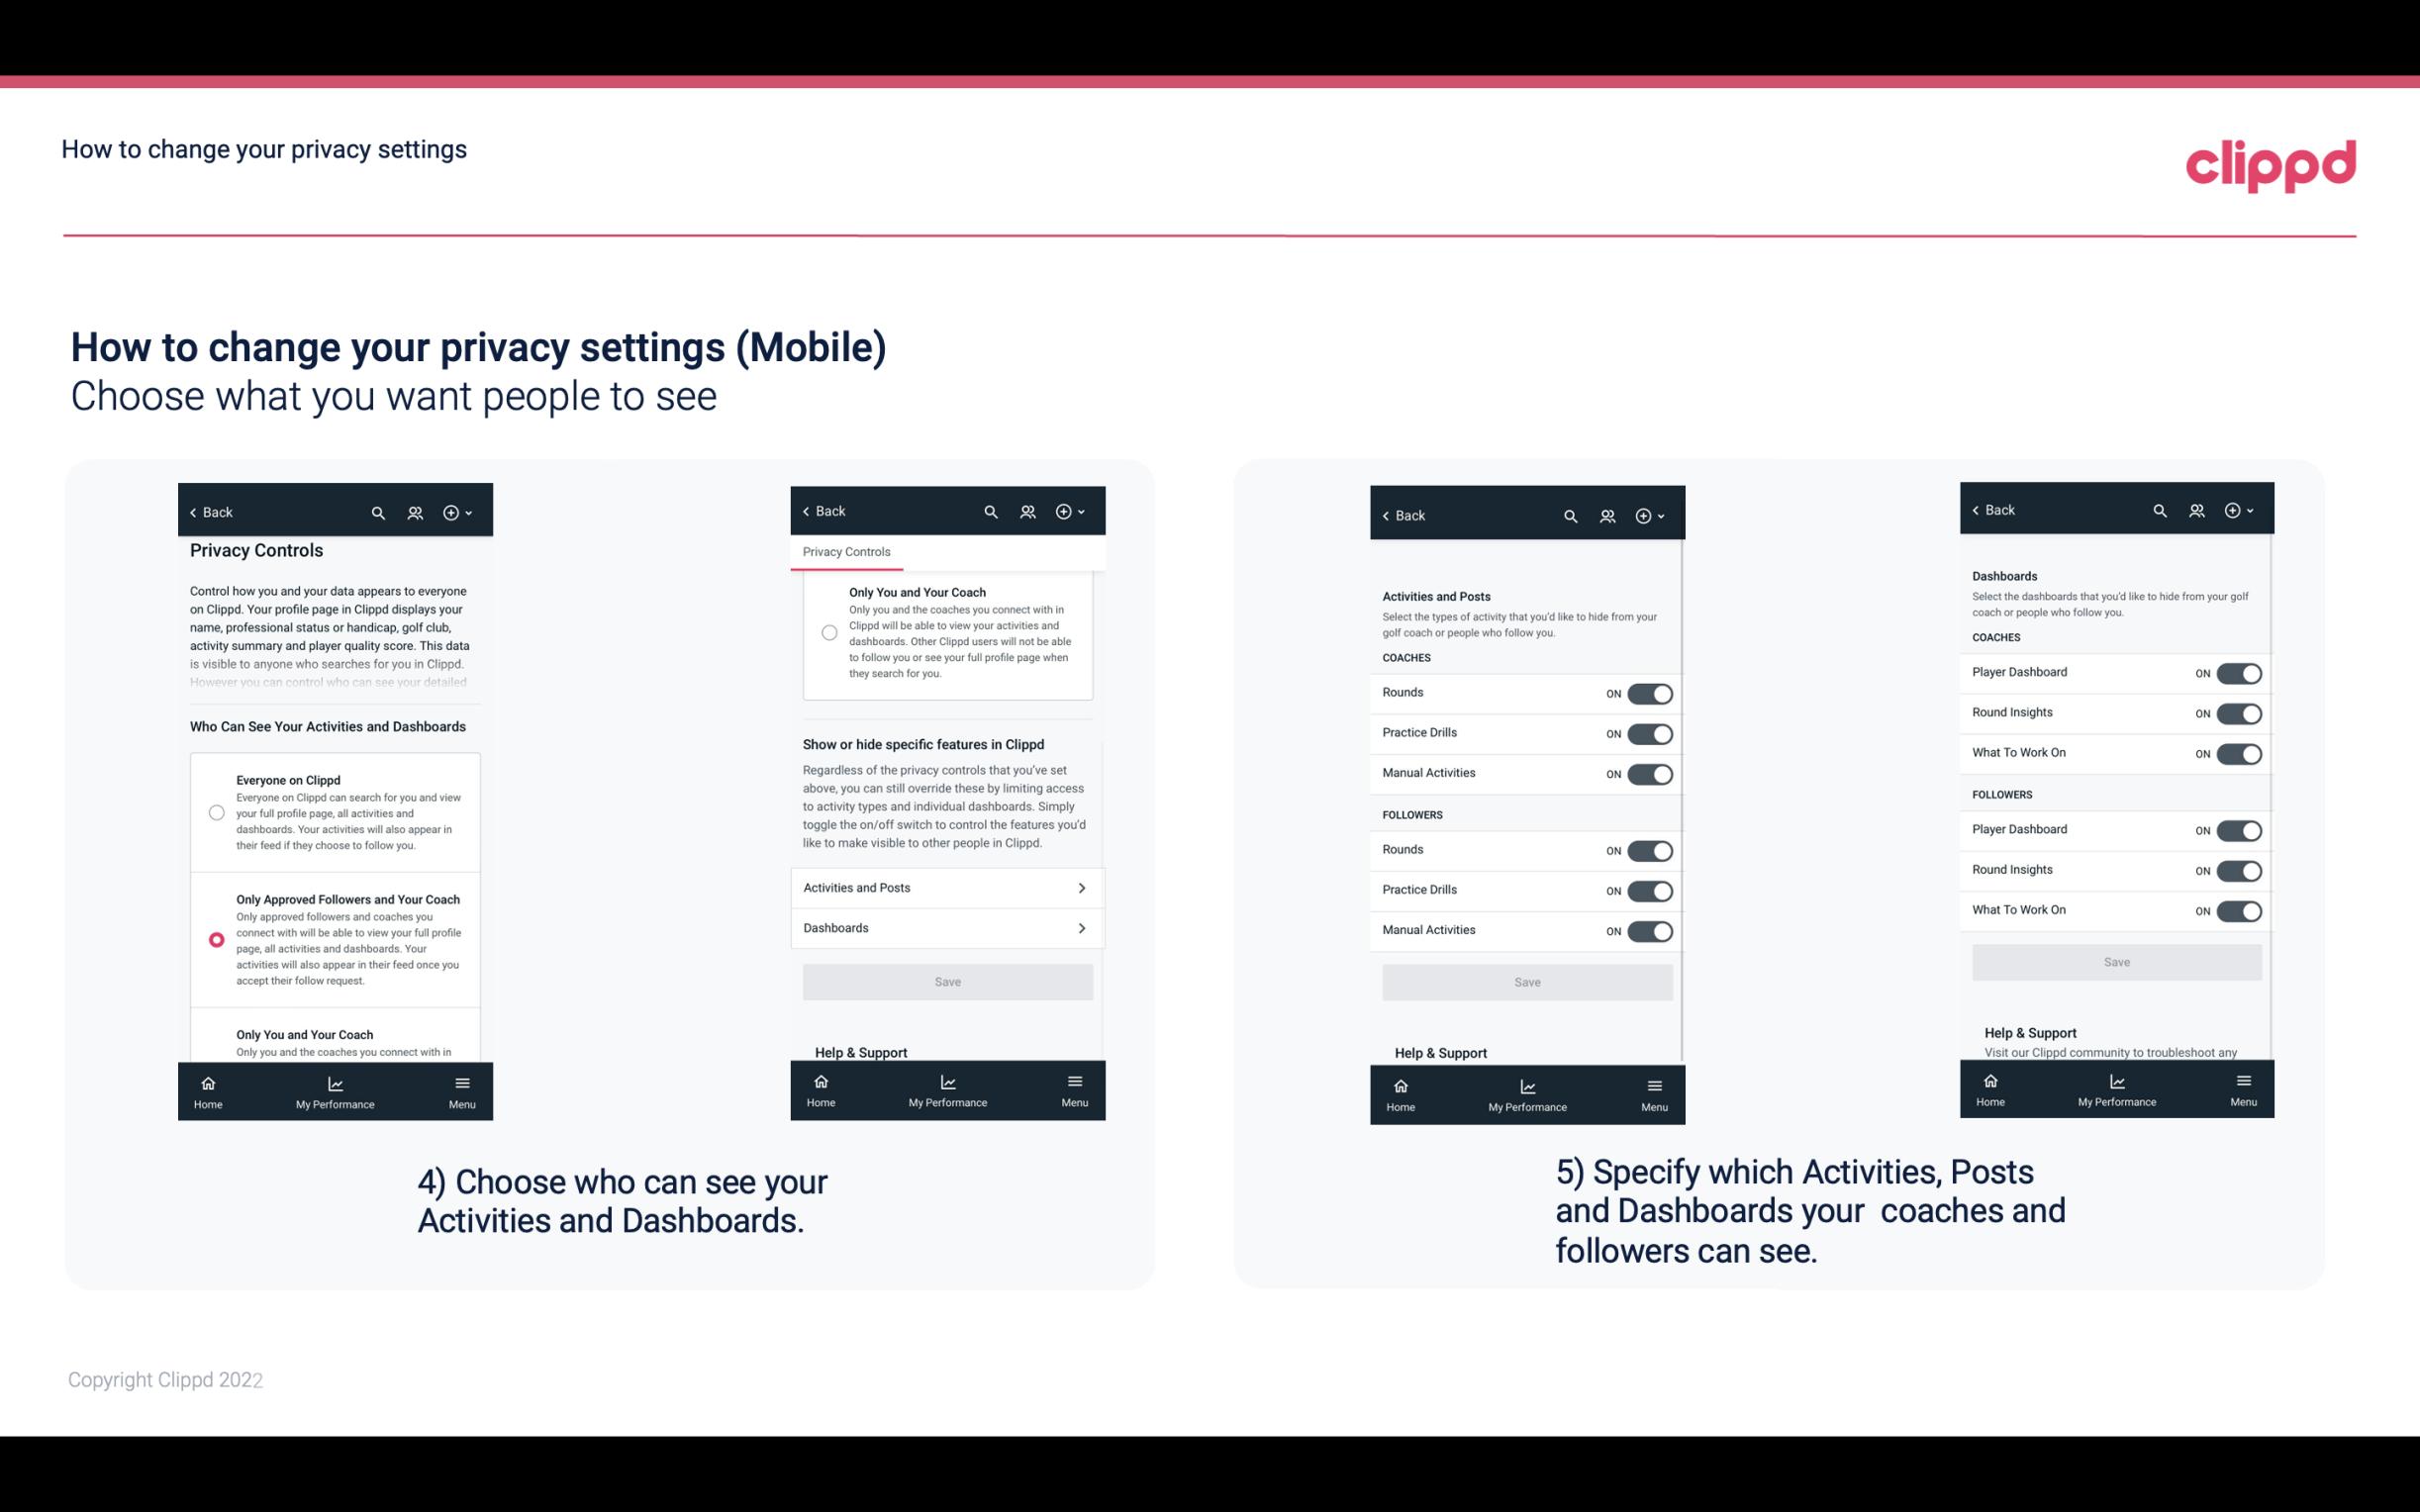The image size is (2420, 1512).
Task: Click the Save button on Activities screen
Action: [x=1526, y=981]
